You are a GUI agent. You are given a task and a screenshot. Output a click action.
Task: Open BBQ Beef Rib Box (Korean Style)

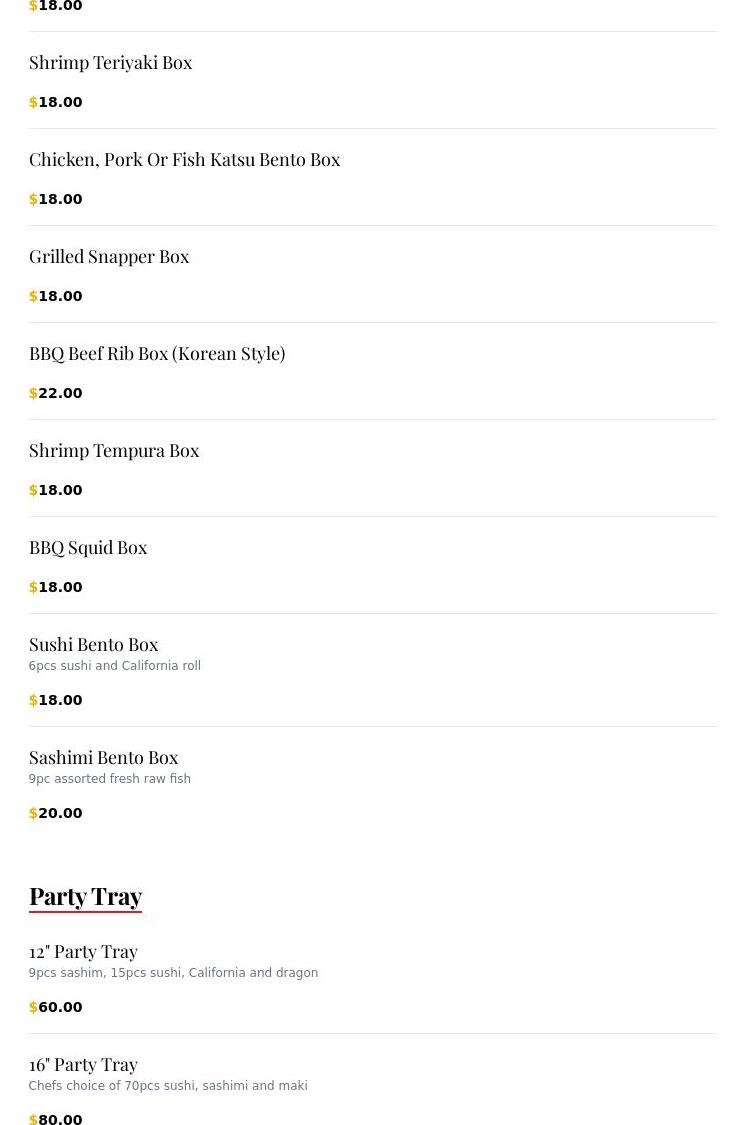coord(157,354)
